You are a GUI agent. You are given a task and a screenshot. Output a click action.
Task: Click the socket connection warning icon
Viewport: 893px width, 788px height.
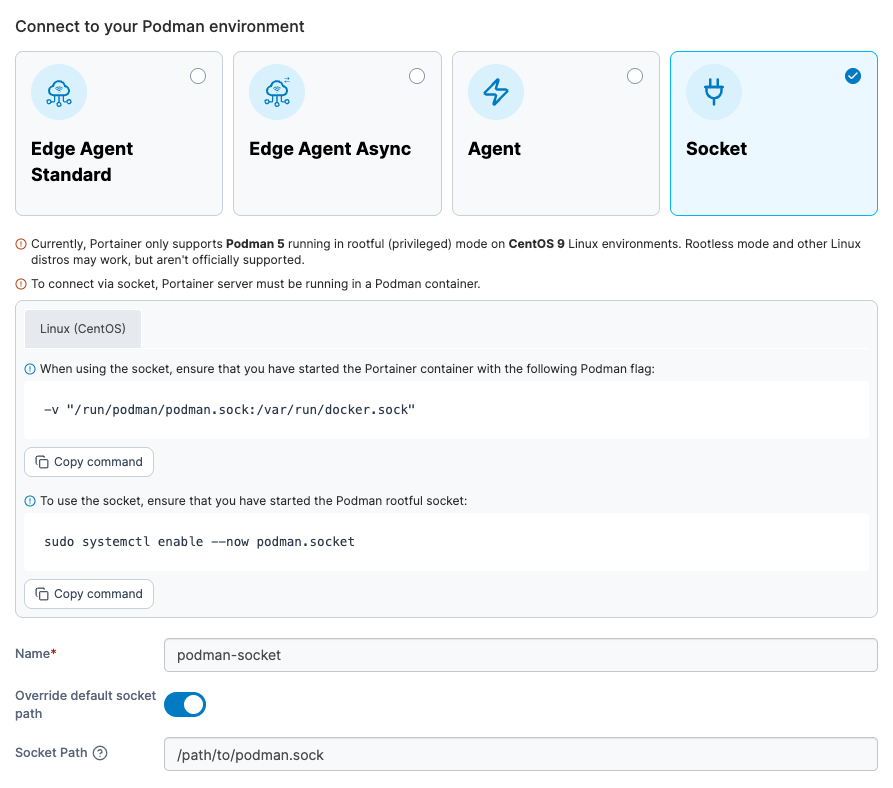(21, 284)
